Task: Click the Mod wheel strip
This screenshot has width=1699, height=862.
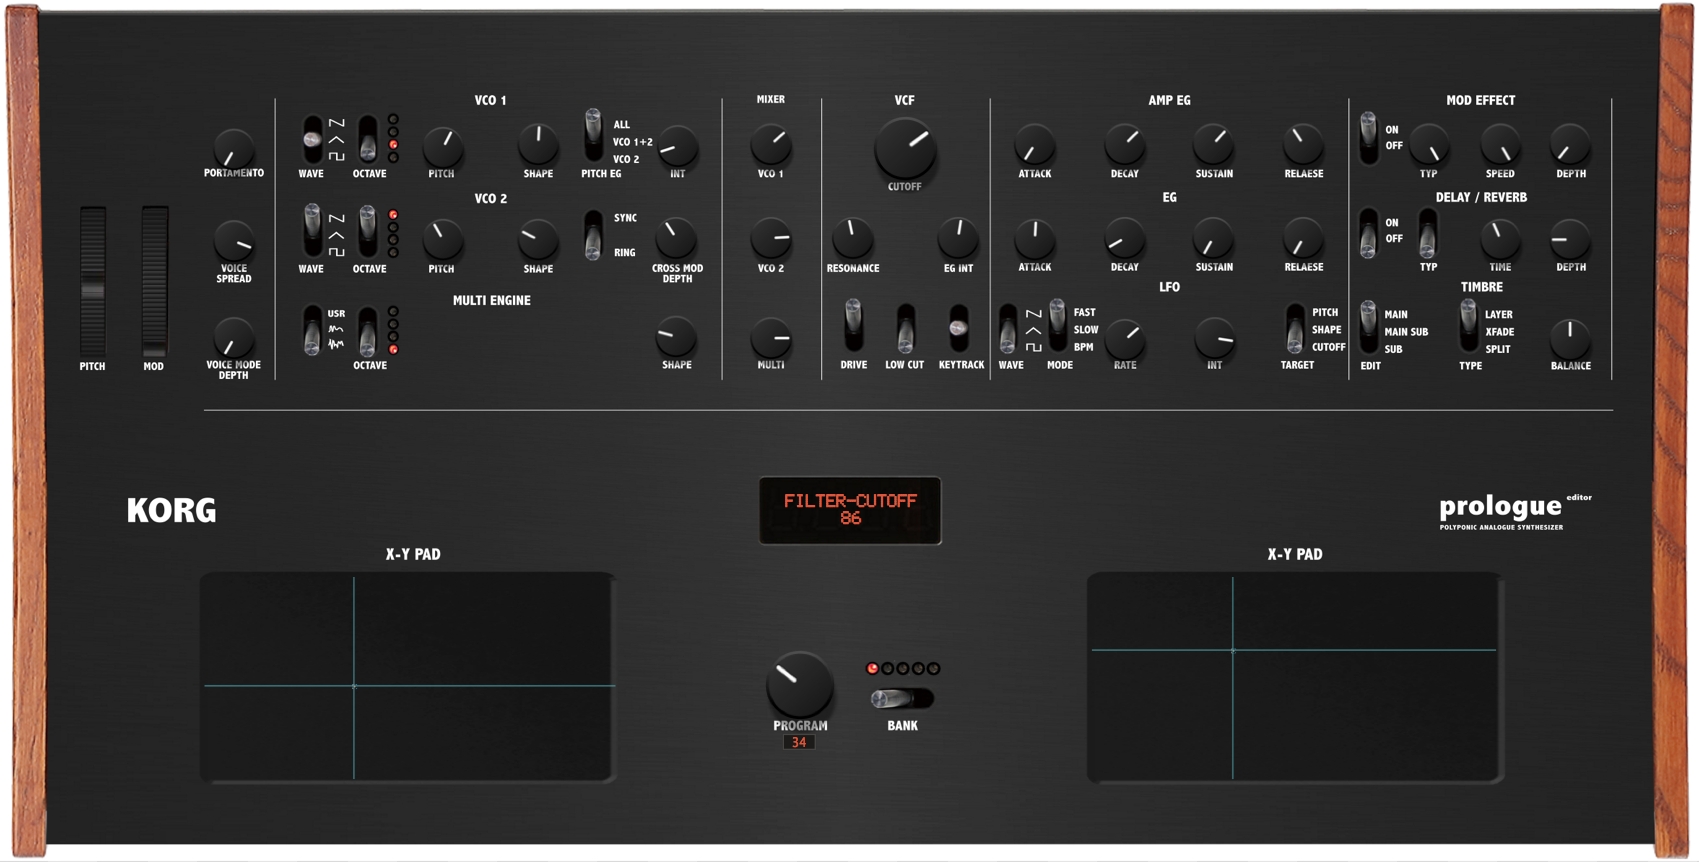Action: pyautogui.click(x=154, y=282)
